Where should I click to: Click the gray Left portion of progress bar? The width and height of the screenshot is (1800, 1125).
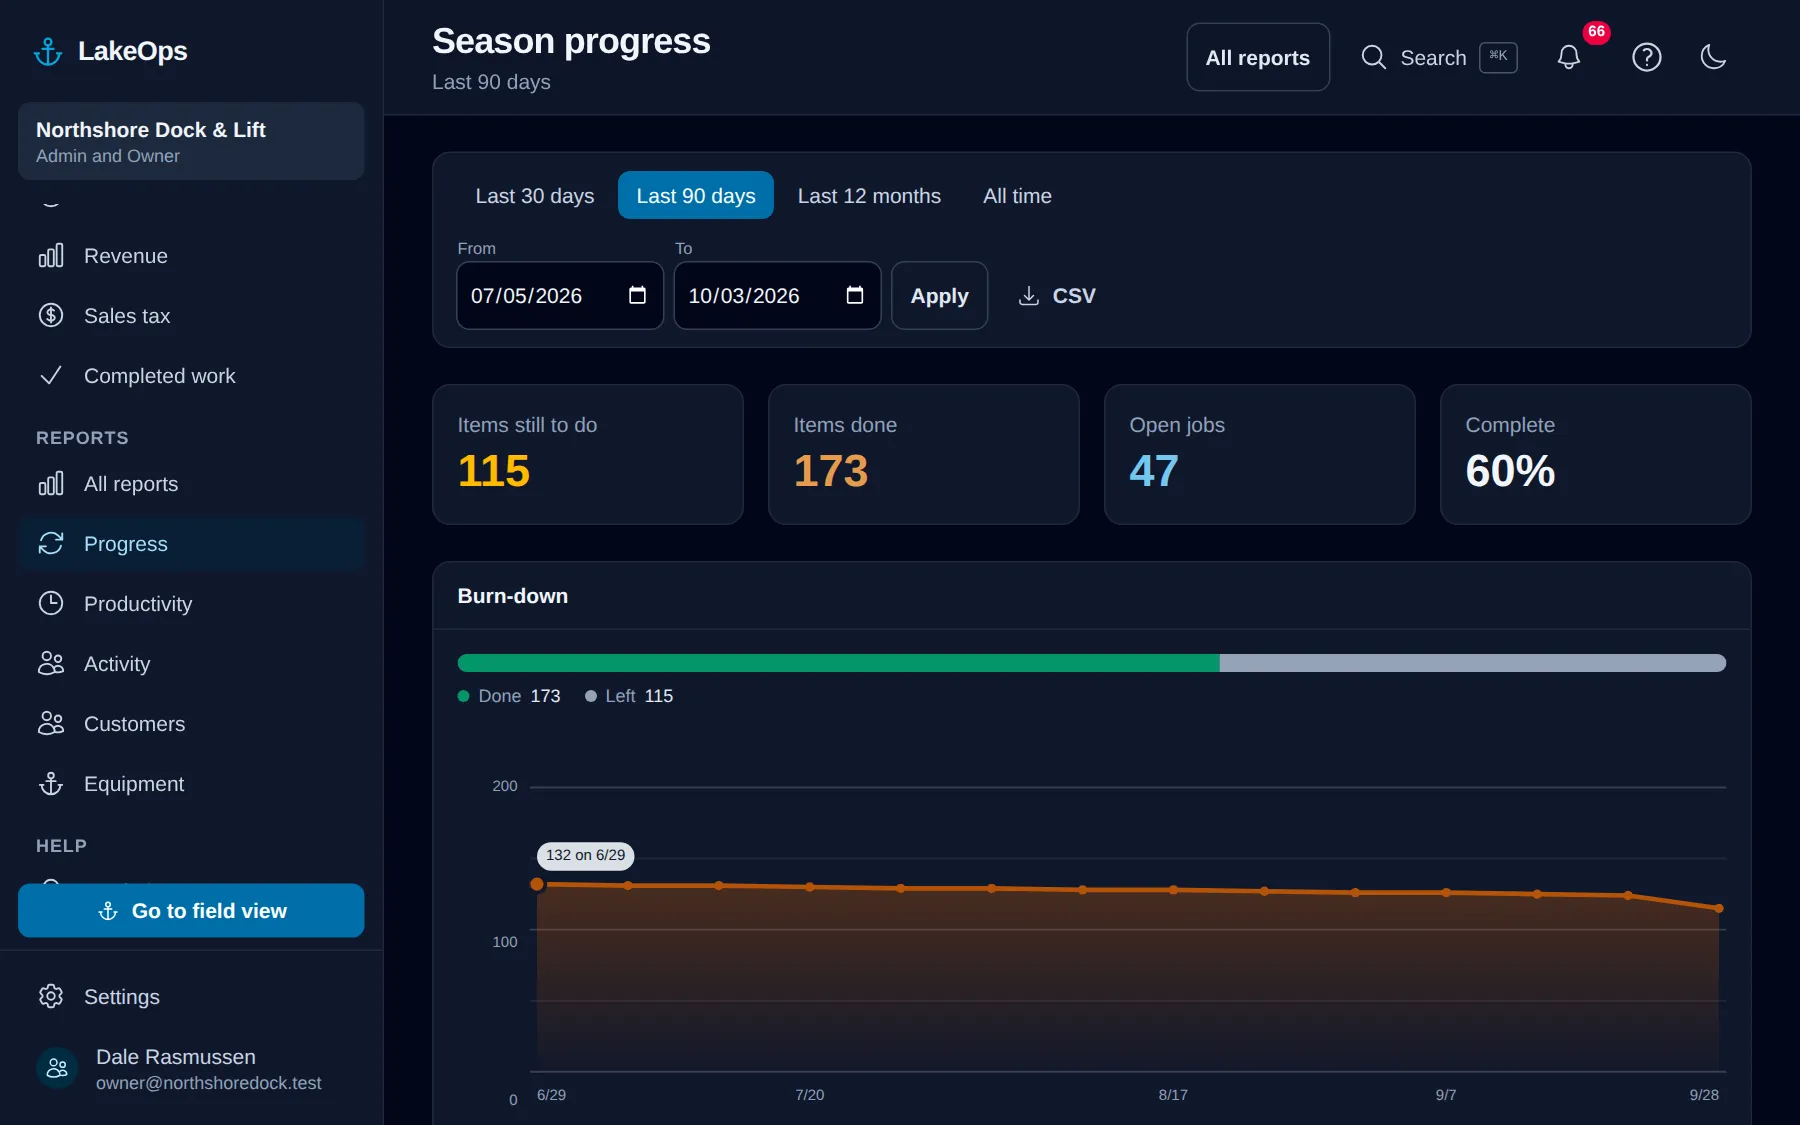coord(1473,663)
